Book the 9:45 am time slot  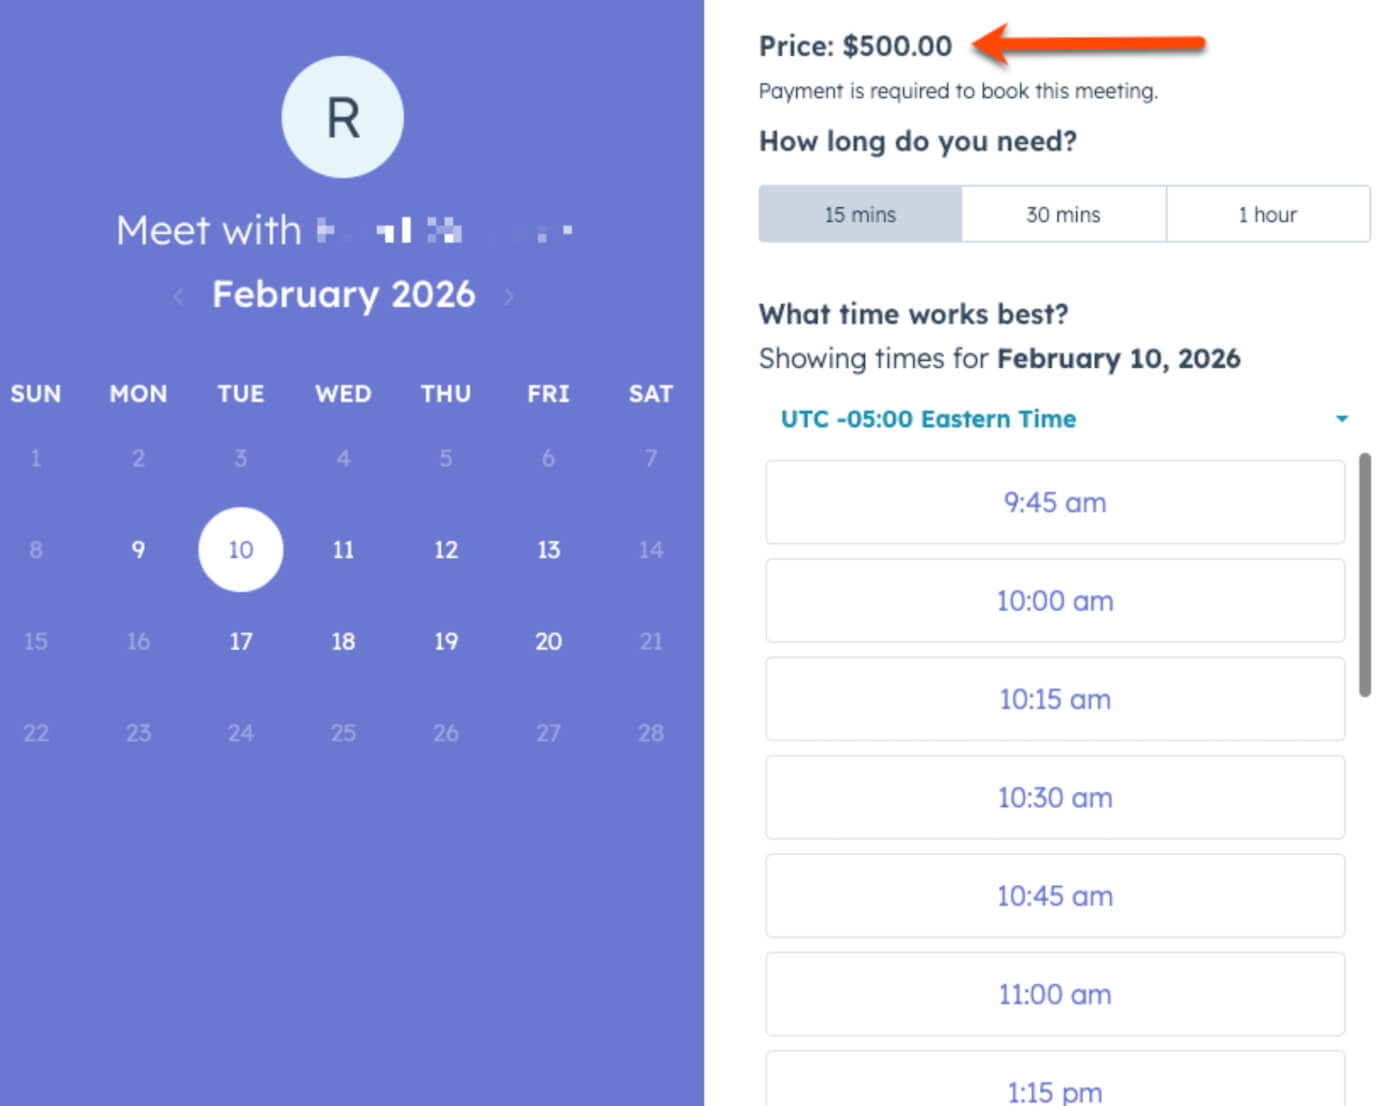(x=1055, y=502)
